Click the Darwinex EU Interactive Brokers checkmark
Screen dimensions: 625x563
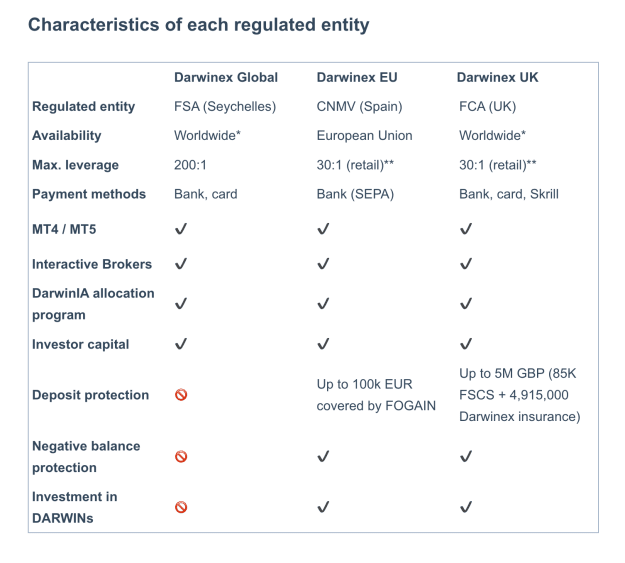click(x=323, y=264)
